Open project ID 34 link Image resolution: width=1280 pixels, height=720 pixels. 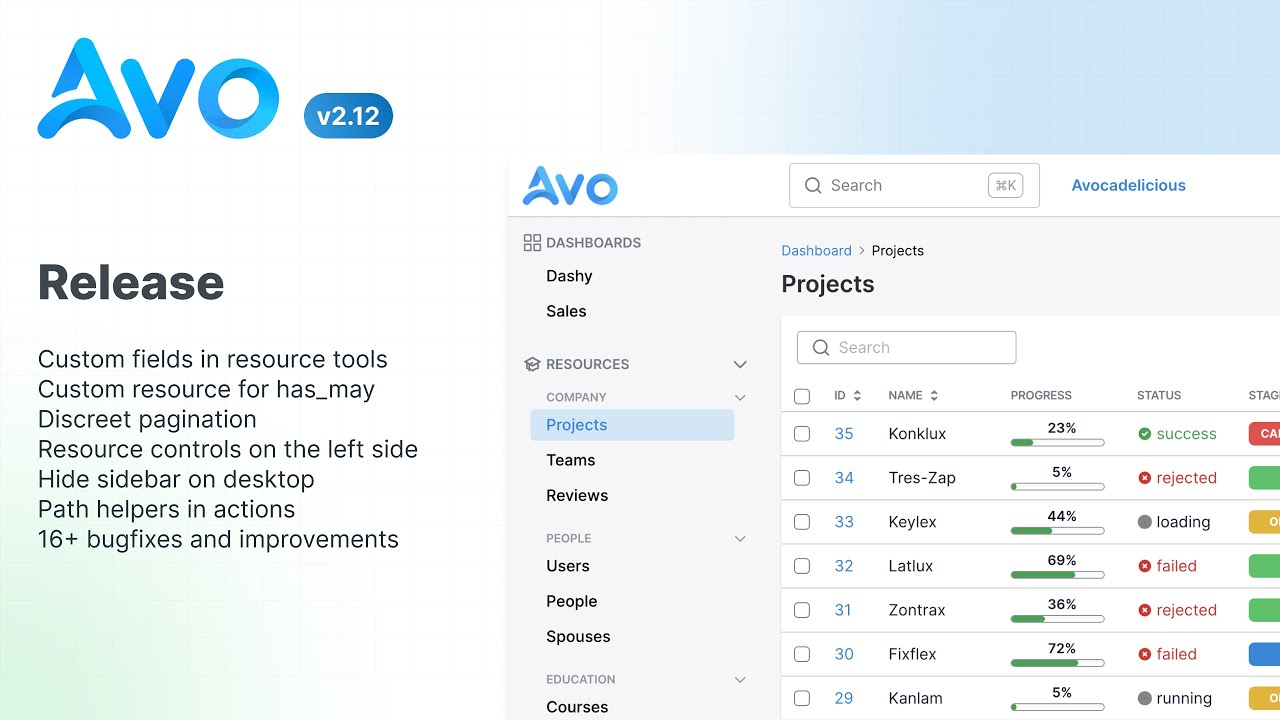click(x=844, y=478)
